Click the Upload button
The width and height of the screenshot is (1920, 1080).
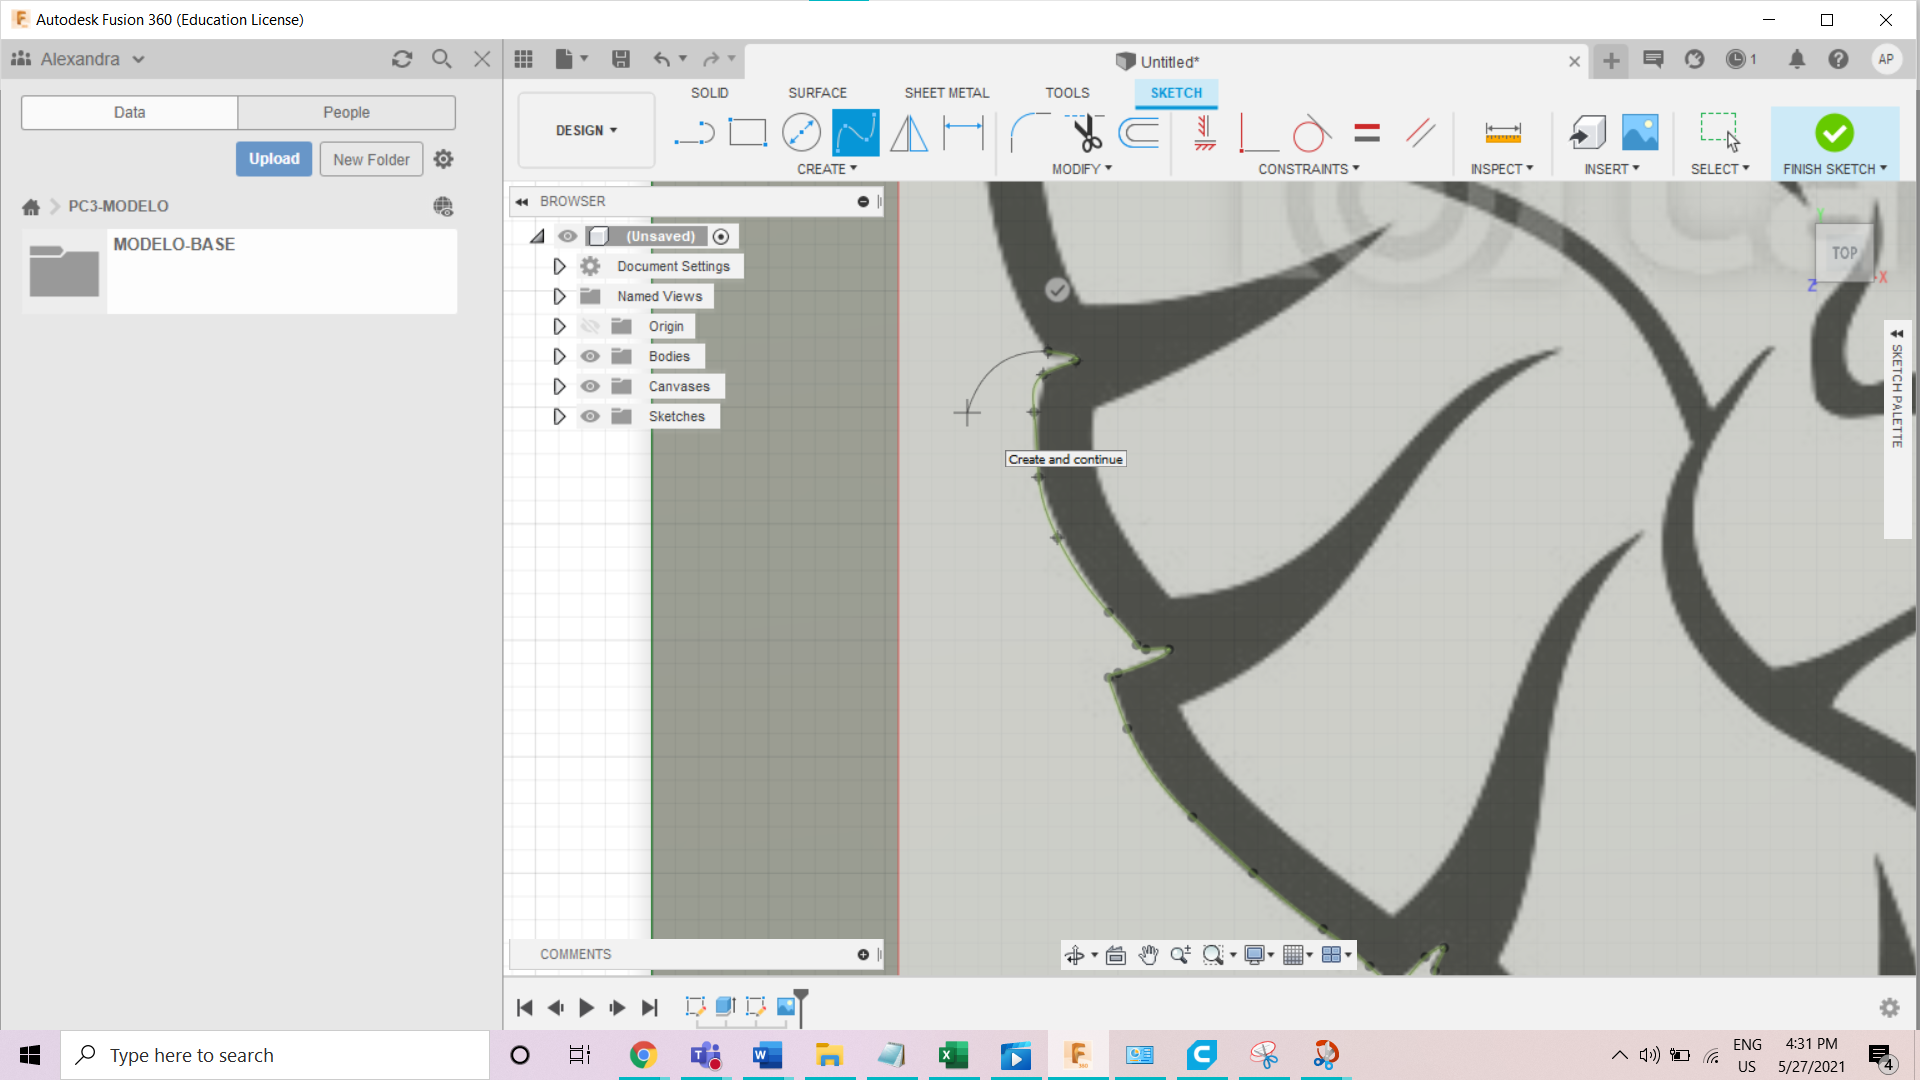(274, 159)
